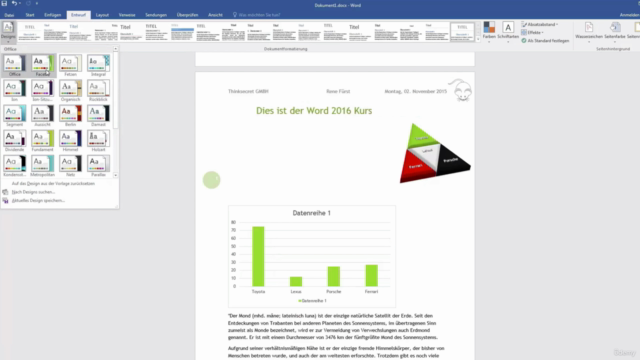
Task: Expand the document formatting gallery
Action: pyautogui.click(x=478, y=40)
